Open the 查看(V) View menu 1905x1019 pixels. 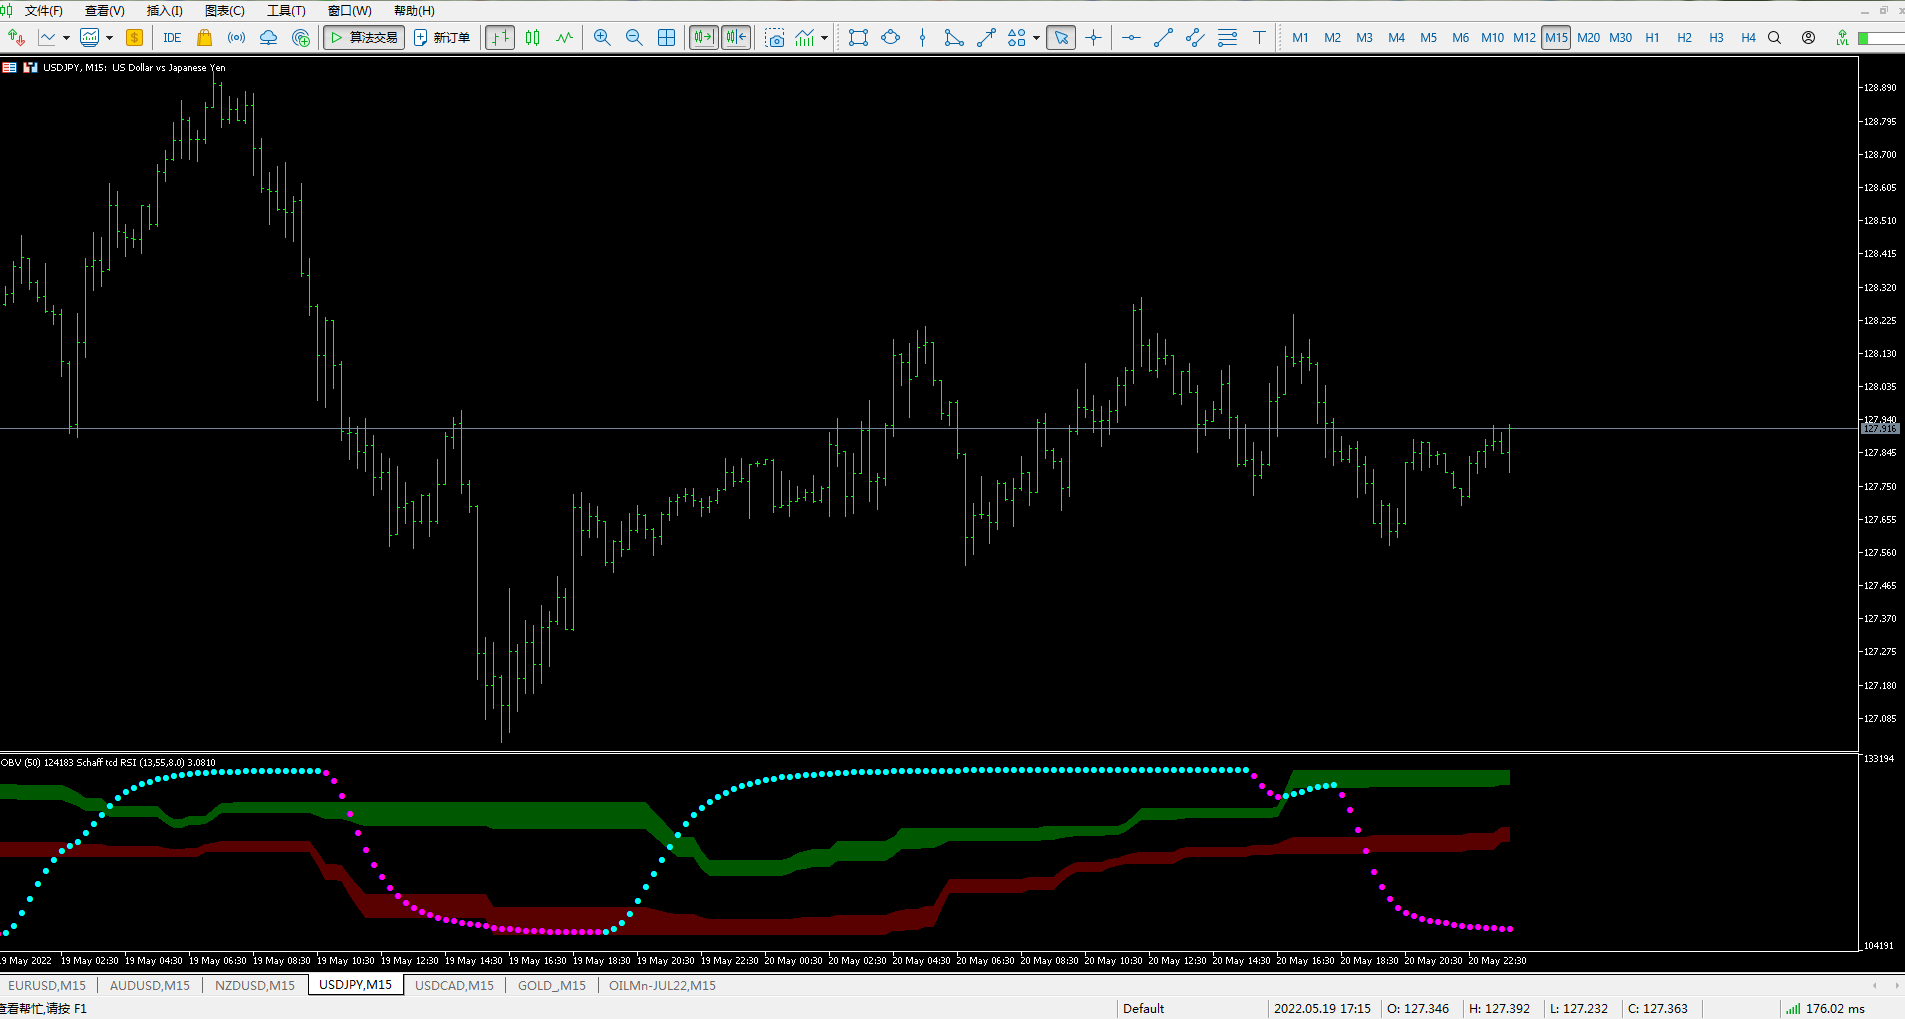click(x=105, y=11)
